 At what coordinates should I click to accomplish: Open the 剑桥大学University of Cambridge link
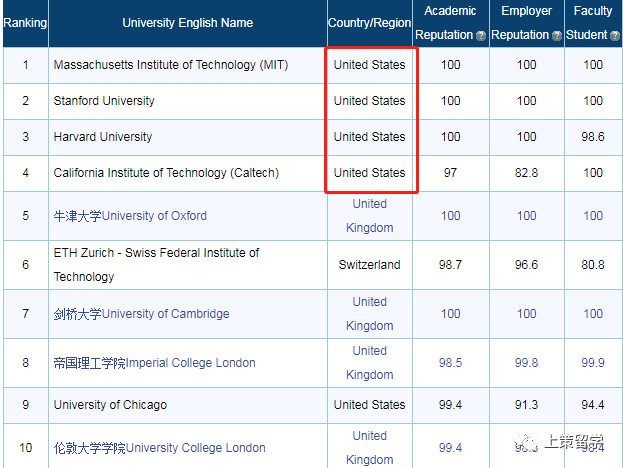click(x=141, y=314)
